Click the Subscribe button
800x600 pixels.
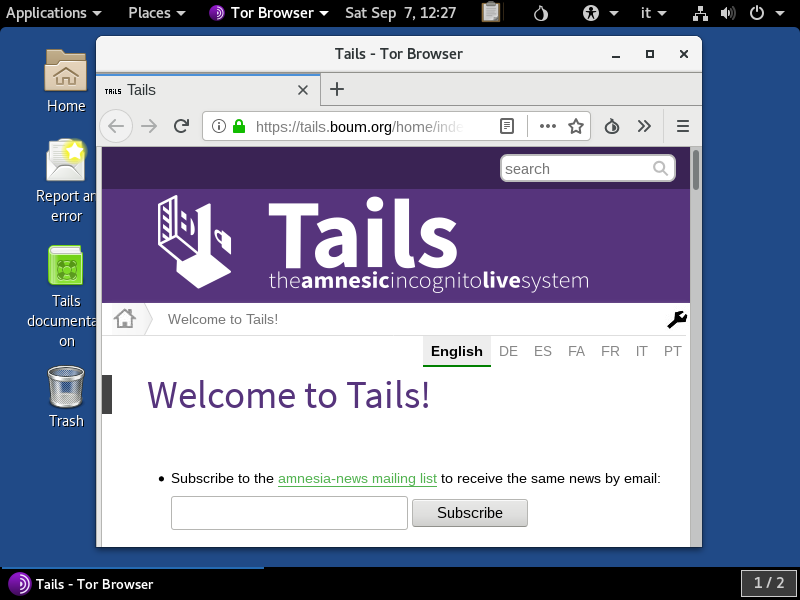(470, 513)
